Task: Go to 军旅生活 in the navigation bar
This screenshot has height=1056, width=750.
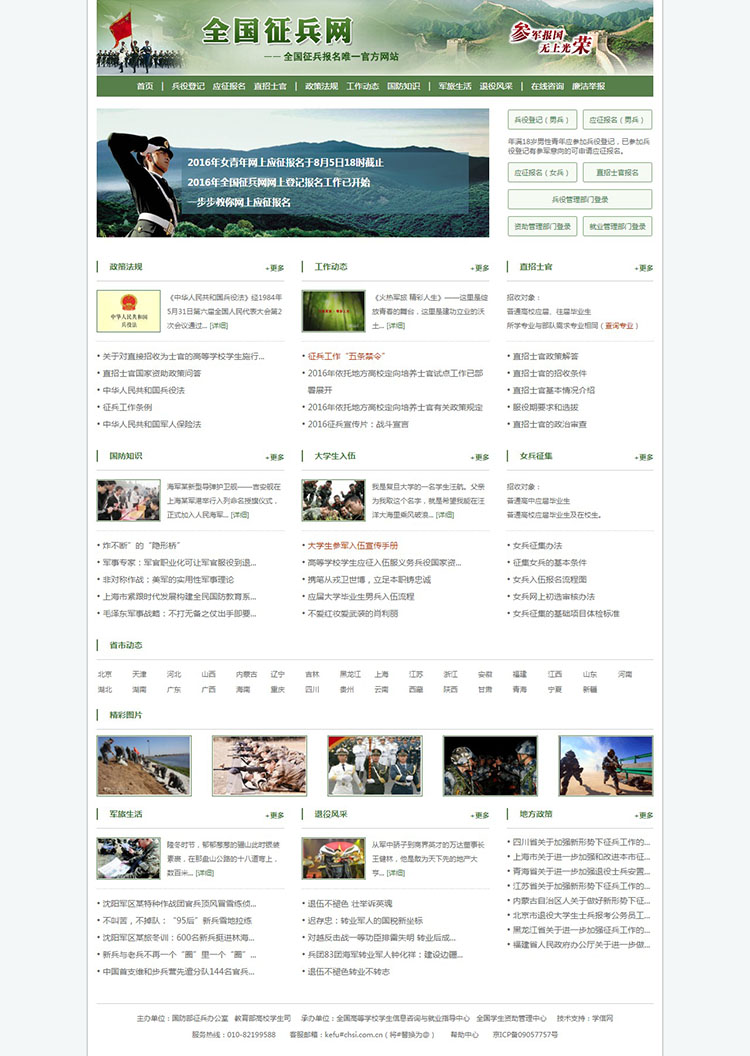Action: coord(455,86)
